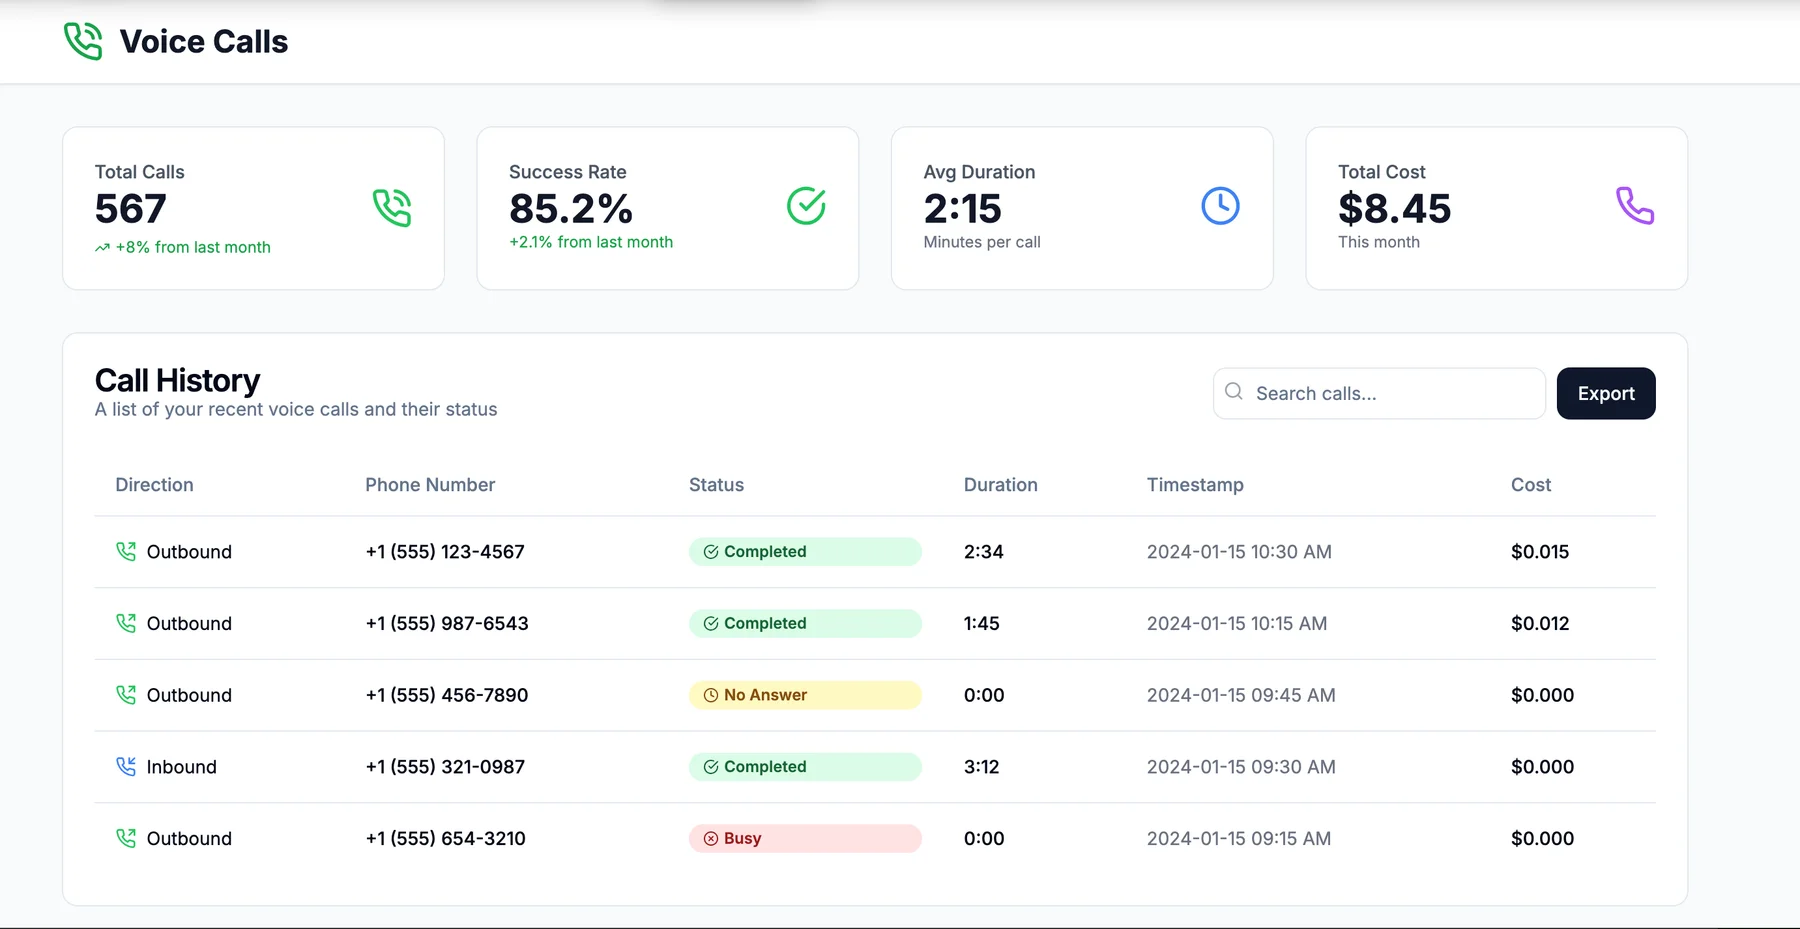Click check icon in Completed badge at 10:15 AM
Image resolution: width=1800 pixels, height=929 pixels.
tap(711, 624)
